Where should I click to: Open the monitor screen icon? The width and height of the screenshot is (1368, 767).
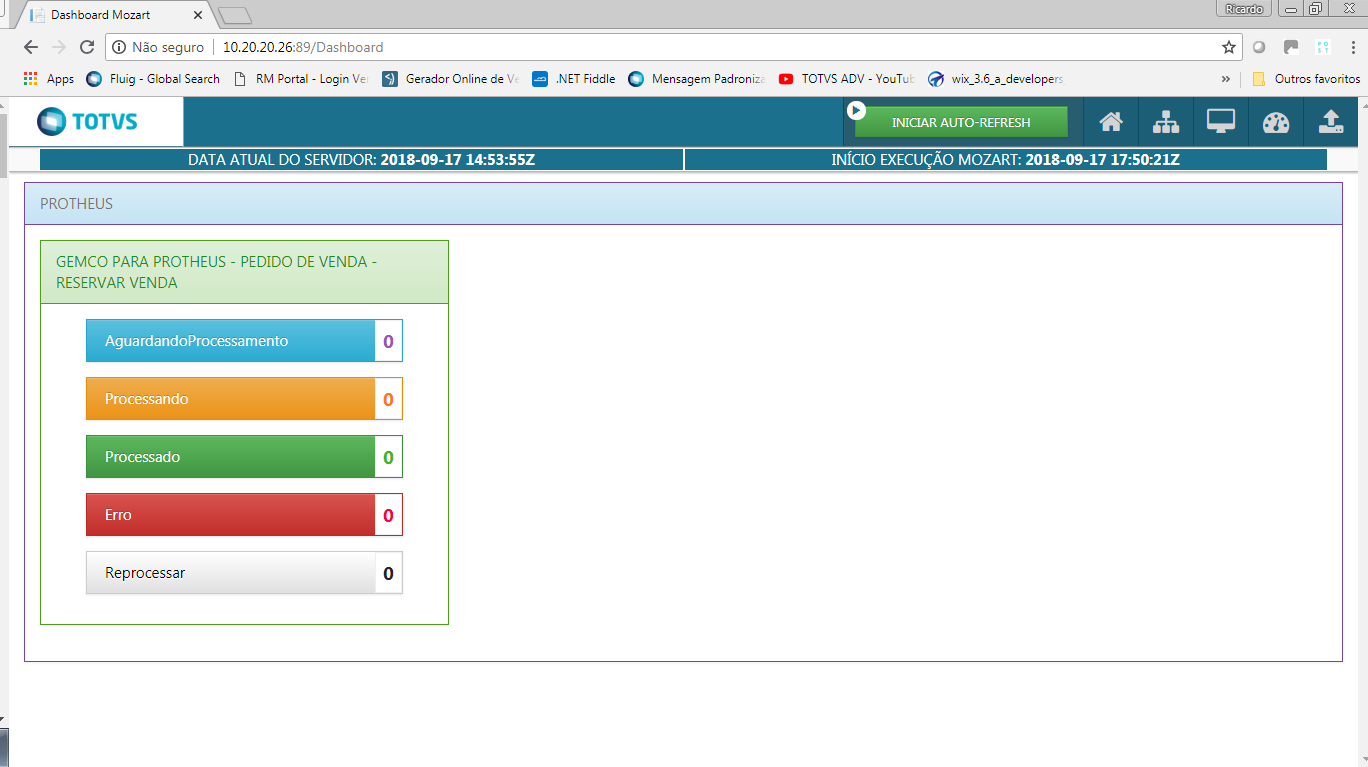tap(1221, 122)
